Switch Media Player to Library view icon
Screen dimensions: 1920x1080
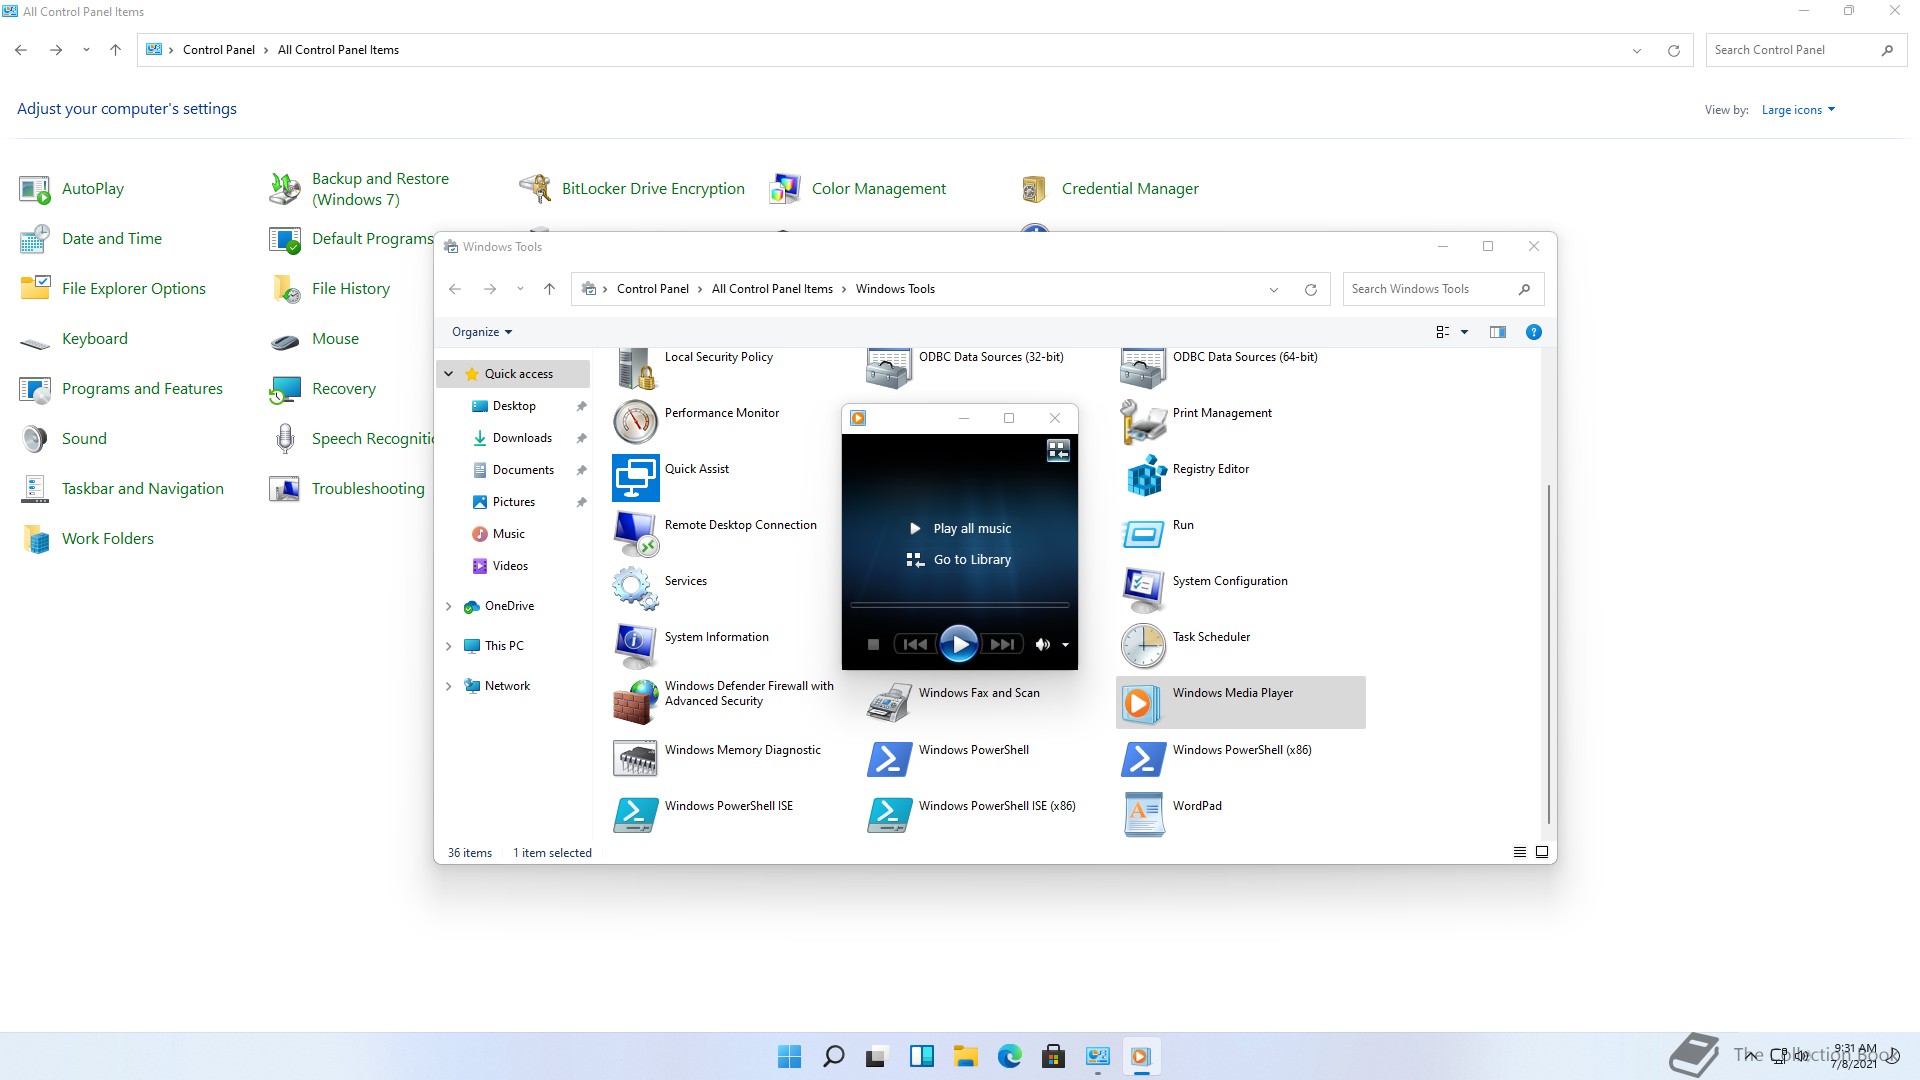point(1058,451)
